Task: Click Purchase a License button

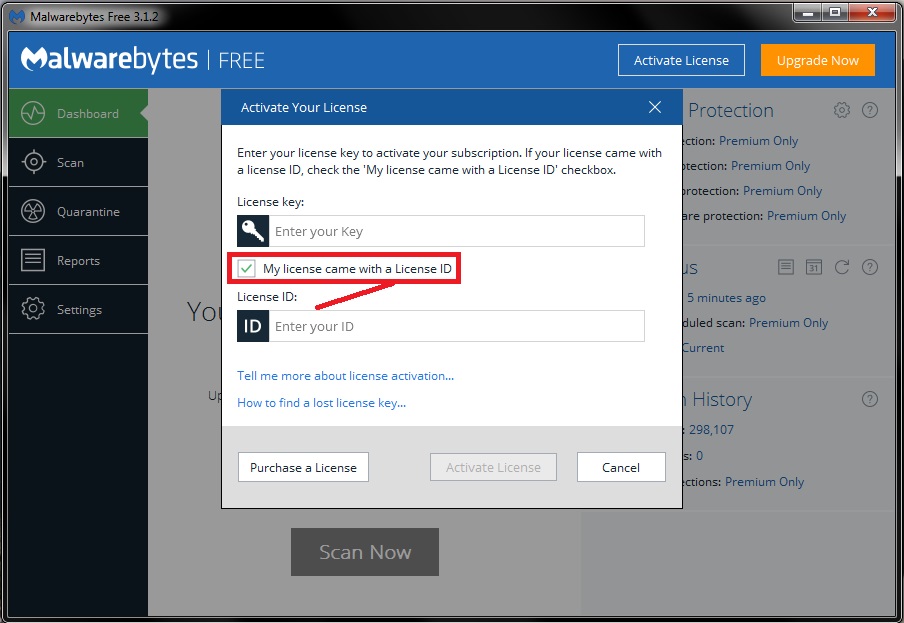Action: tap(303, 467)
